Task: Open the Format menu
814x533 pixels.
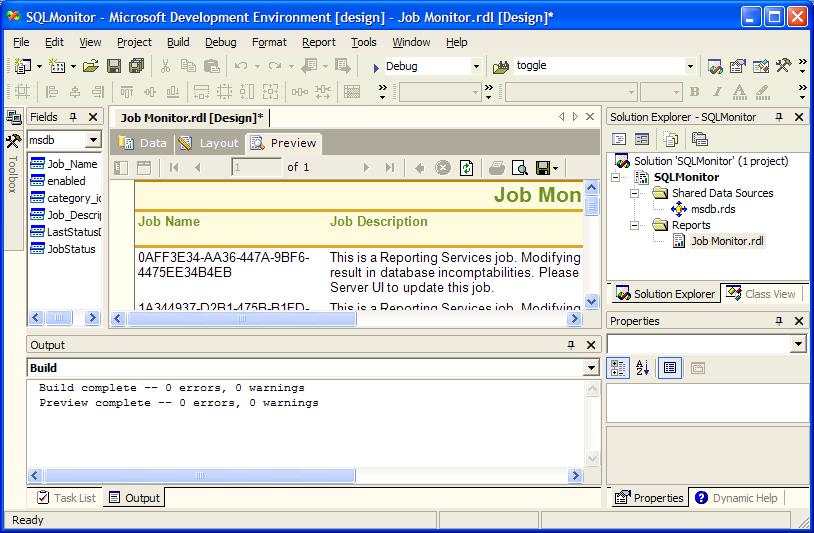Action: (269, 42)
